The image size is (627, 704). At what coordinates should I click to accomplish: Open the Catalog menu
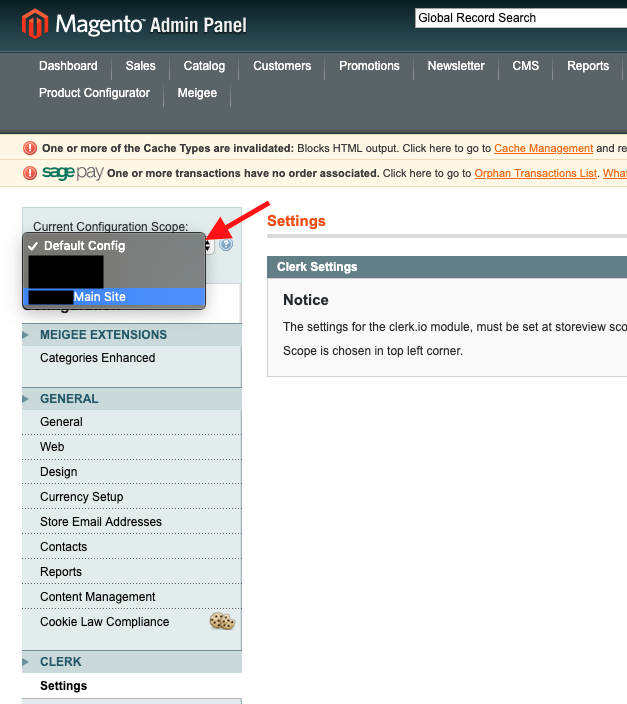click(x=204, y=66)
